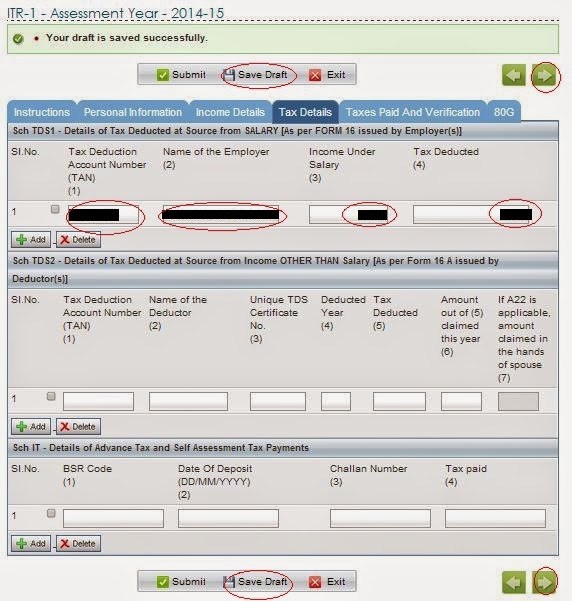Click Name of the Employer field
Viewport: 572px width, 601px height.
(x=221, y=214)
